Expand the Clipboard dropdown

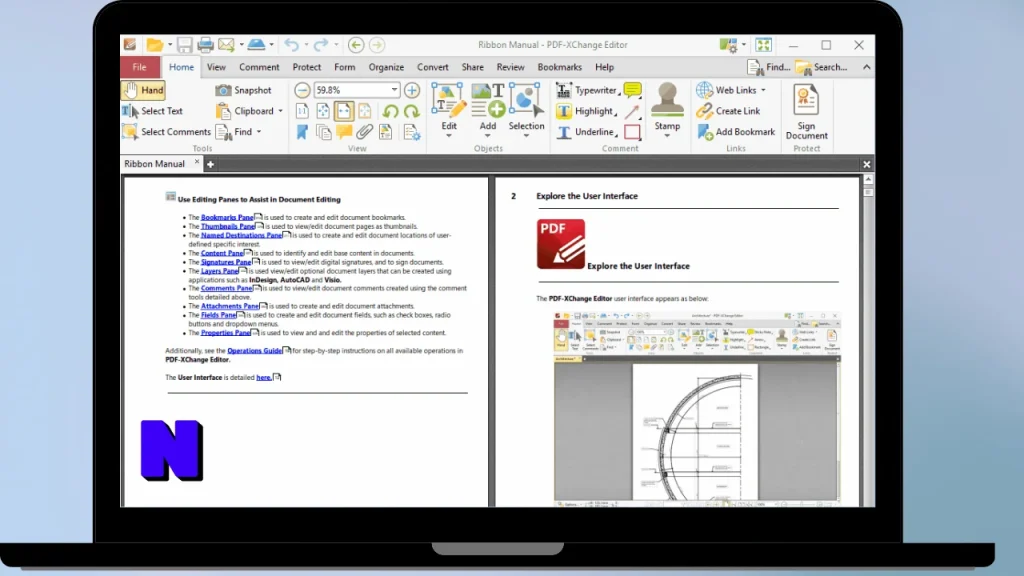281,111
